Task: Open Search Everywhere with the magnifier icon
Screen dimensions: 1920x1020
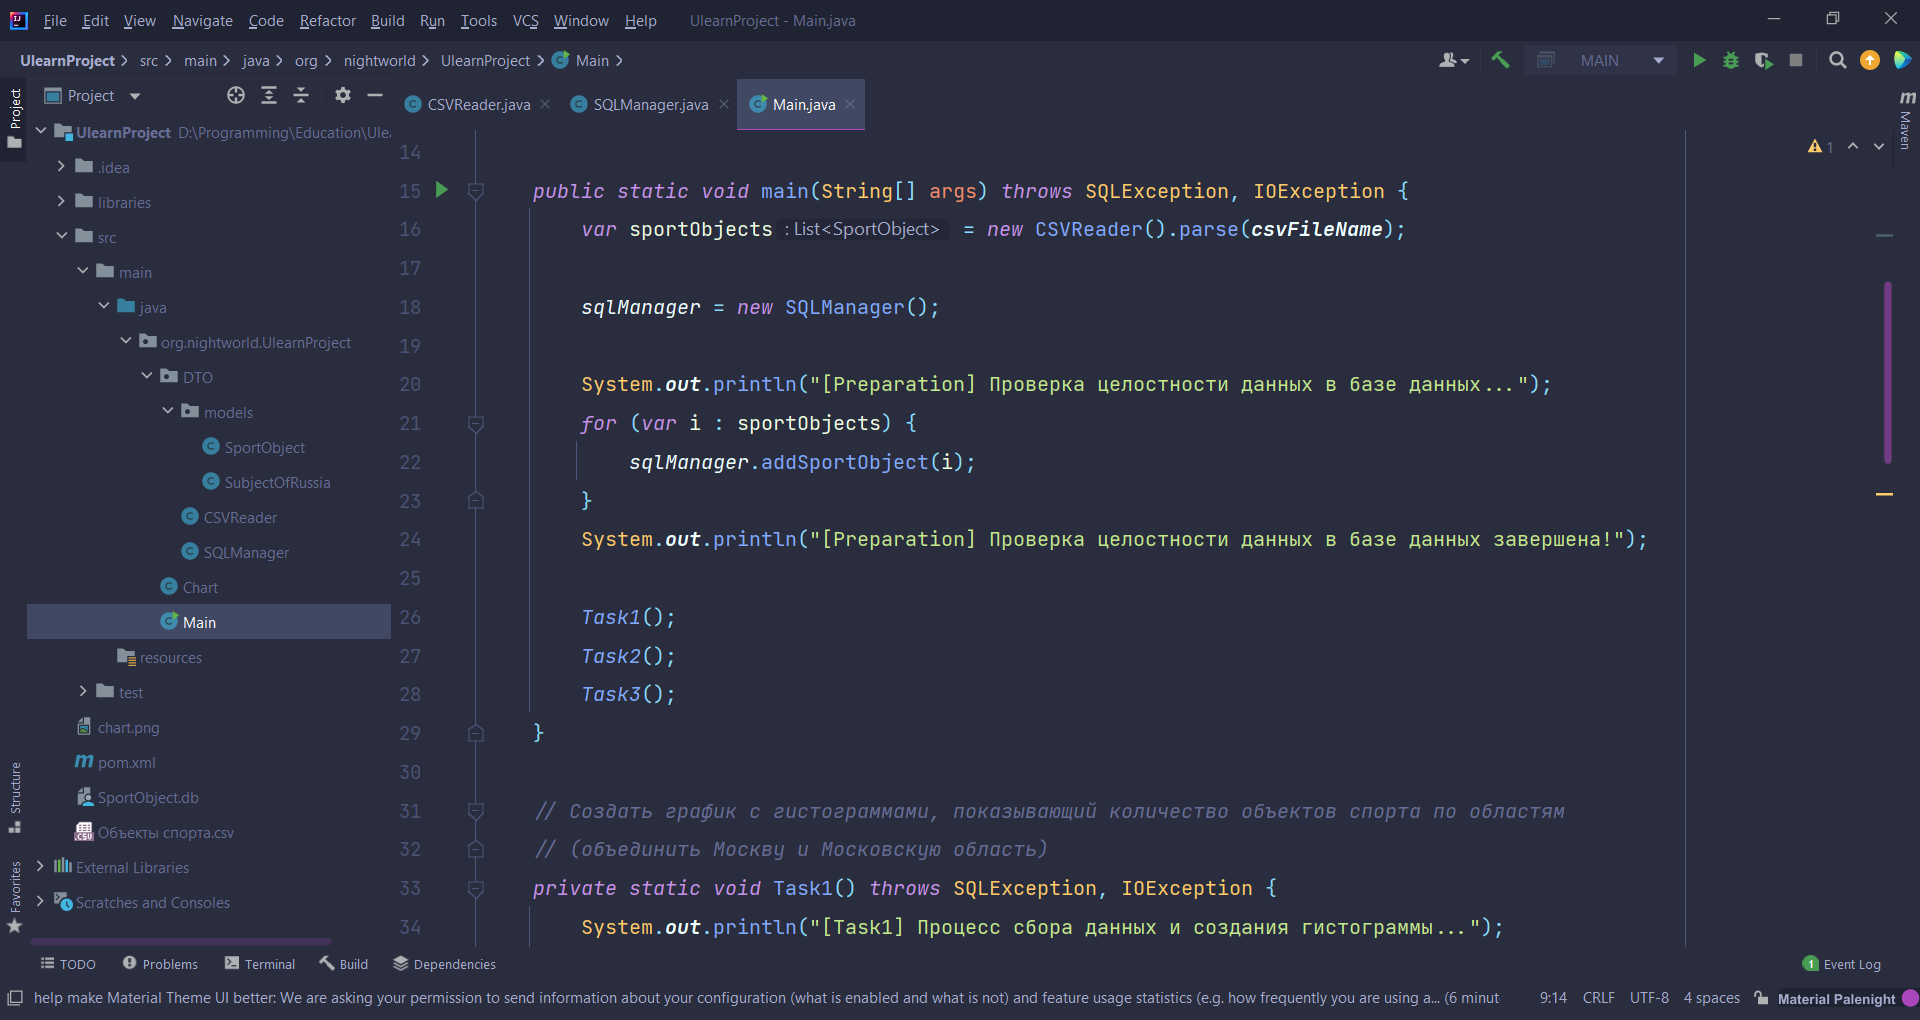Action: 1837,60
